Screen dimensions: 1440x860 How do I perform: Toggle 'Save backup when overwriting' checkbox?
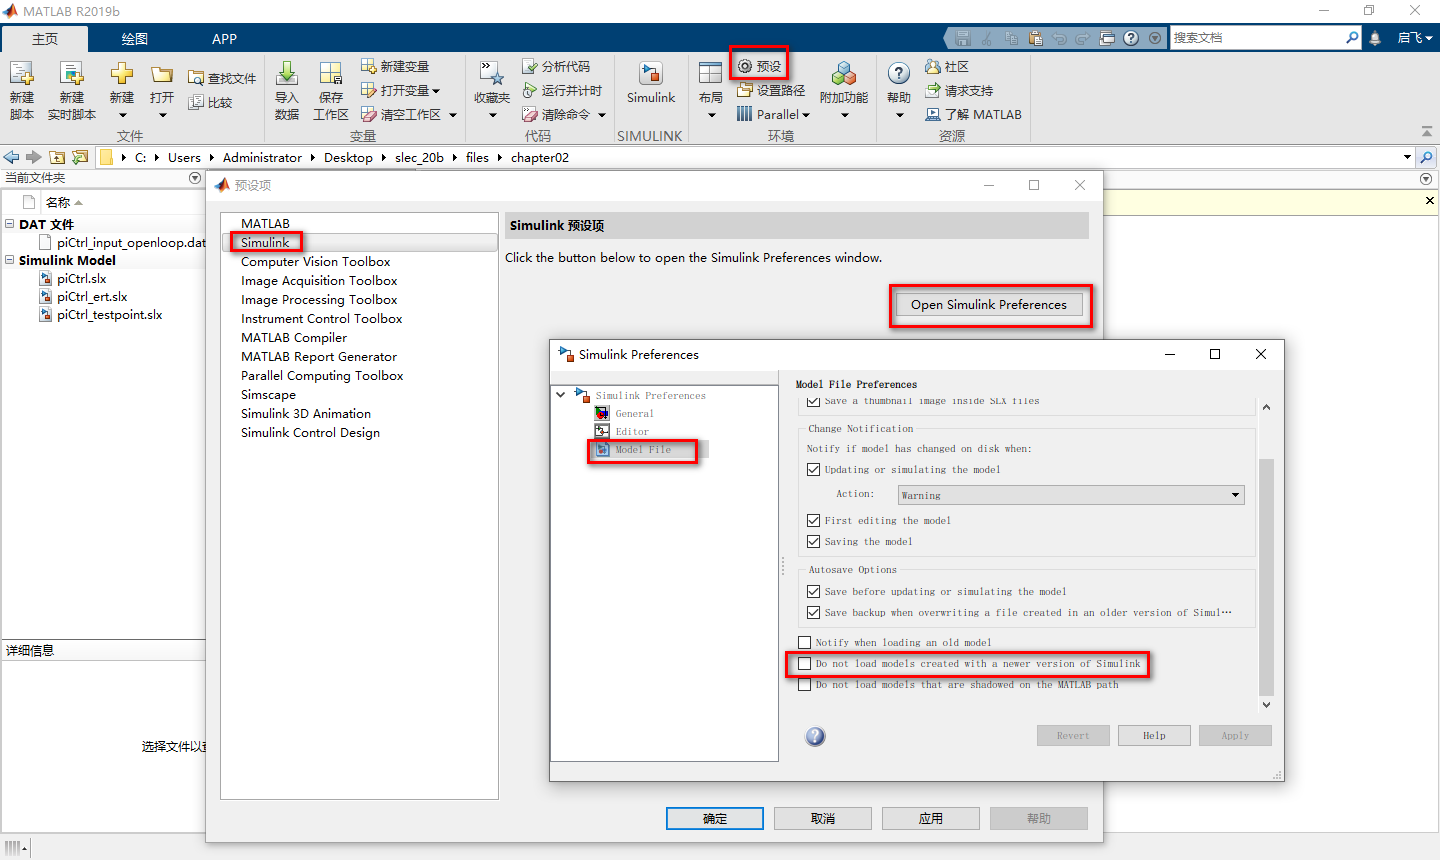[x=813, y=612]
